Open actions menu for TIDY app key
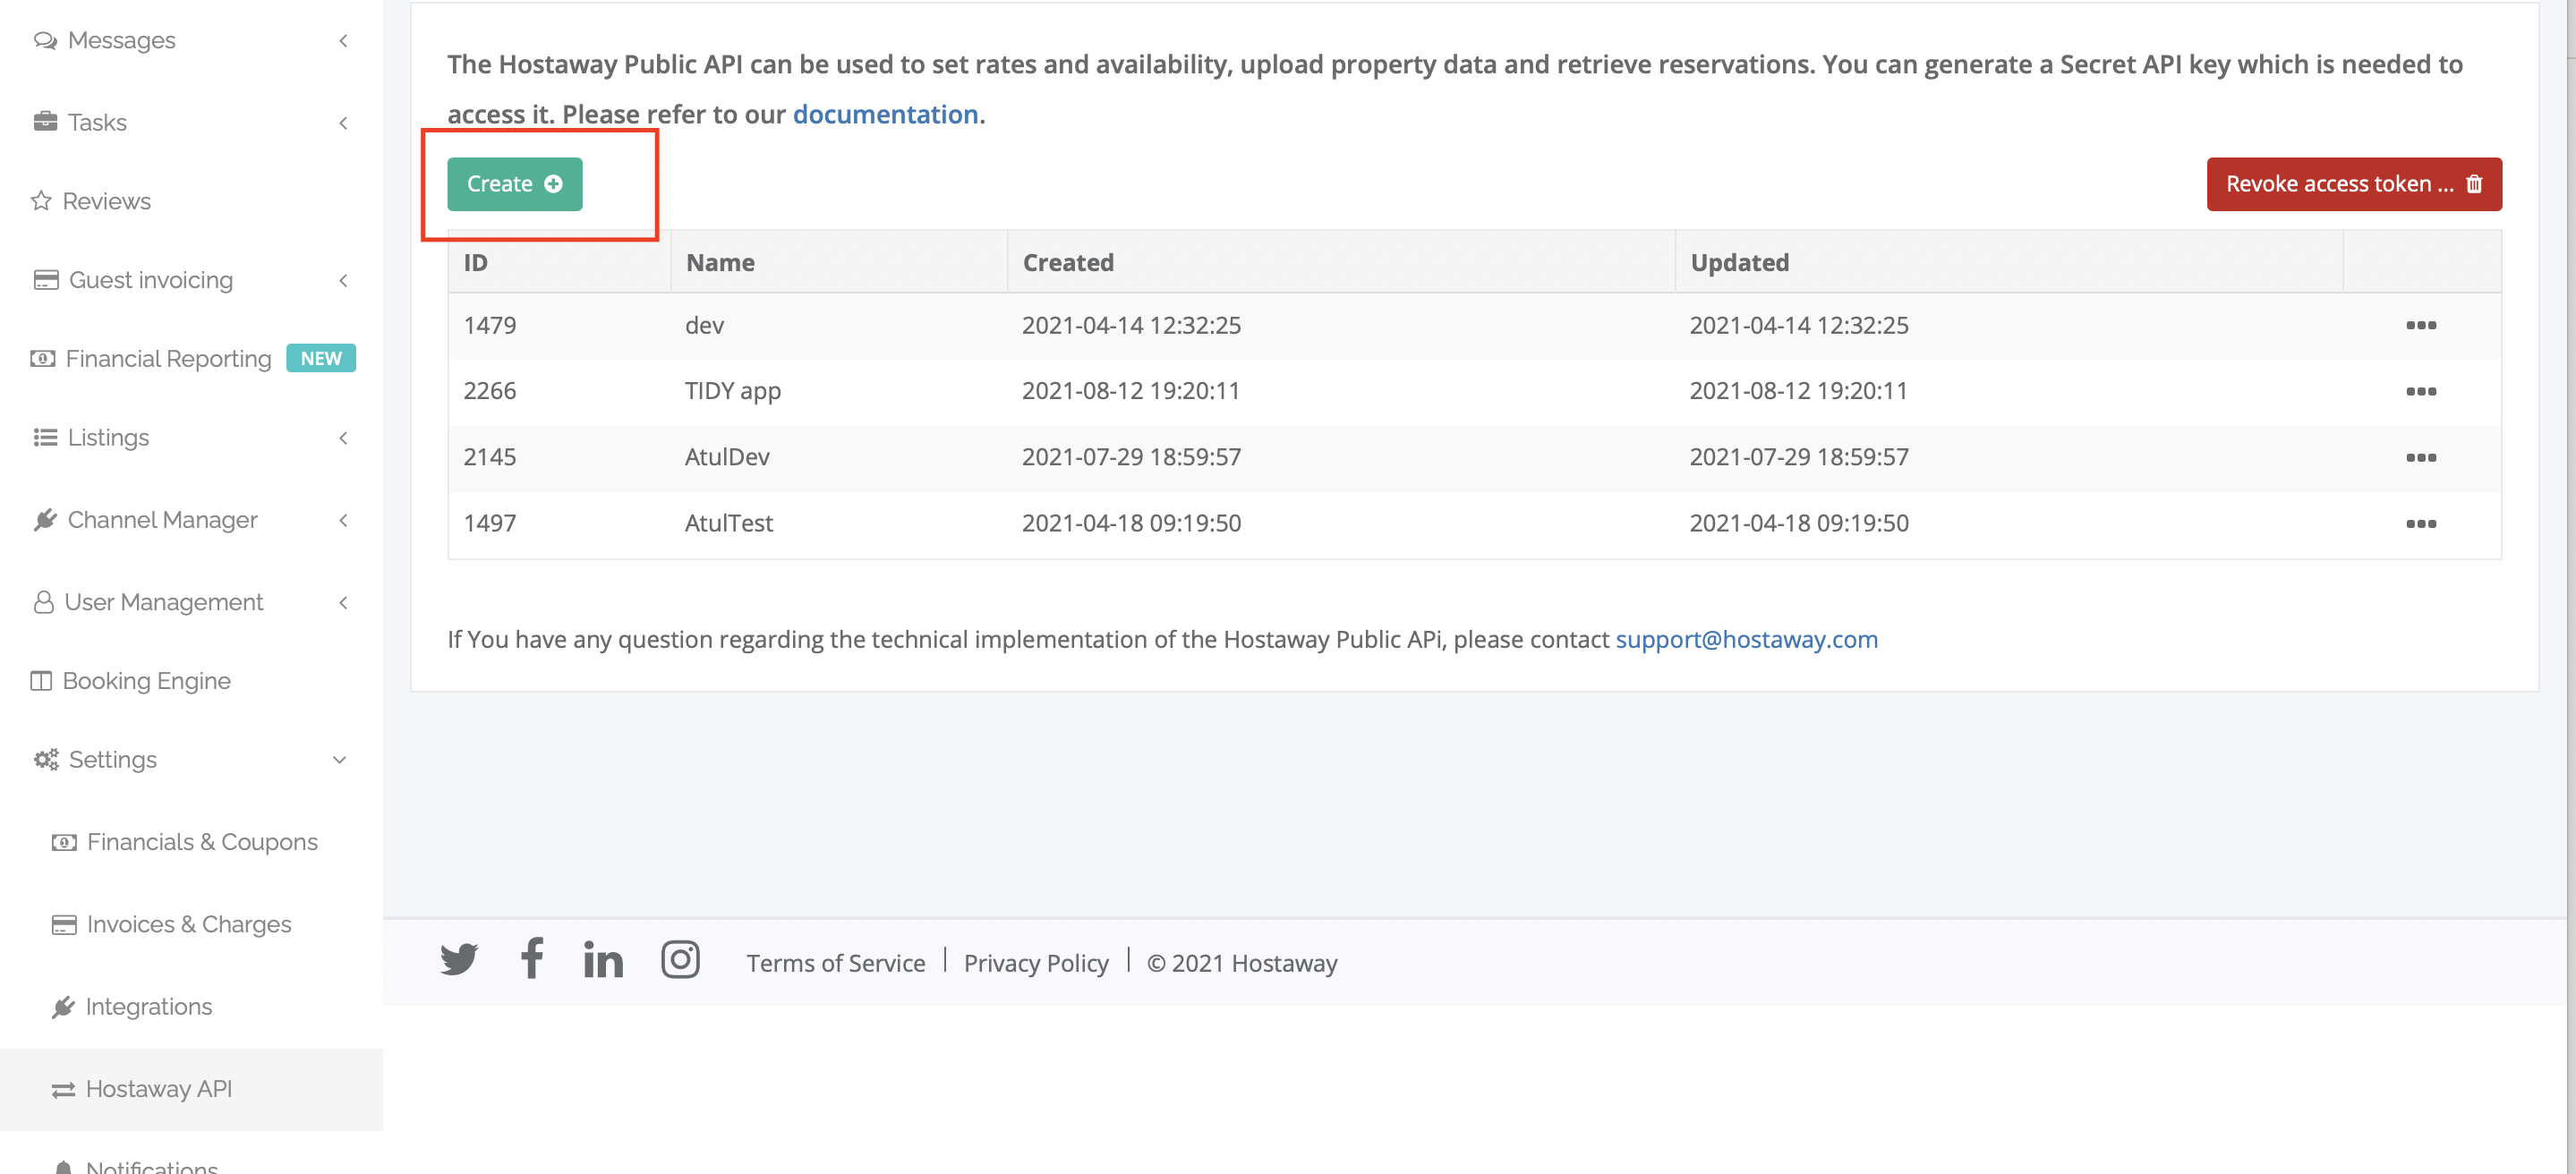This screenshot has width=2576, height=1174. (x=2420, y=391)
